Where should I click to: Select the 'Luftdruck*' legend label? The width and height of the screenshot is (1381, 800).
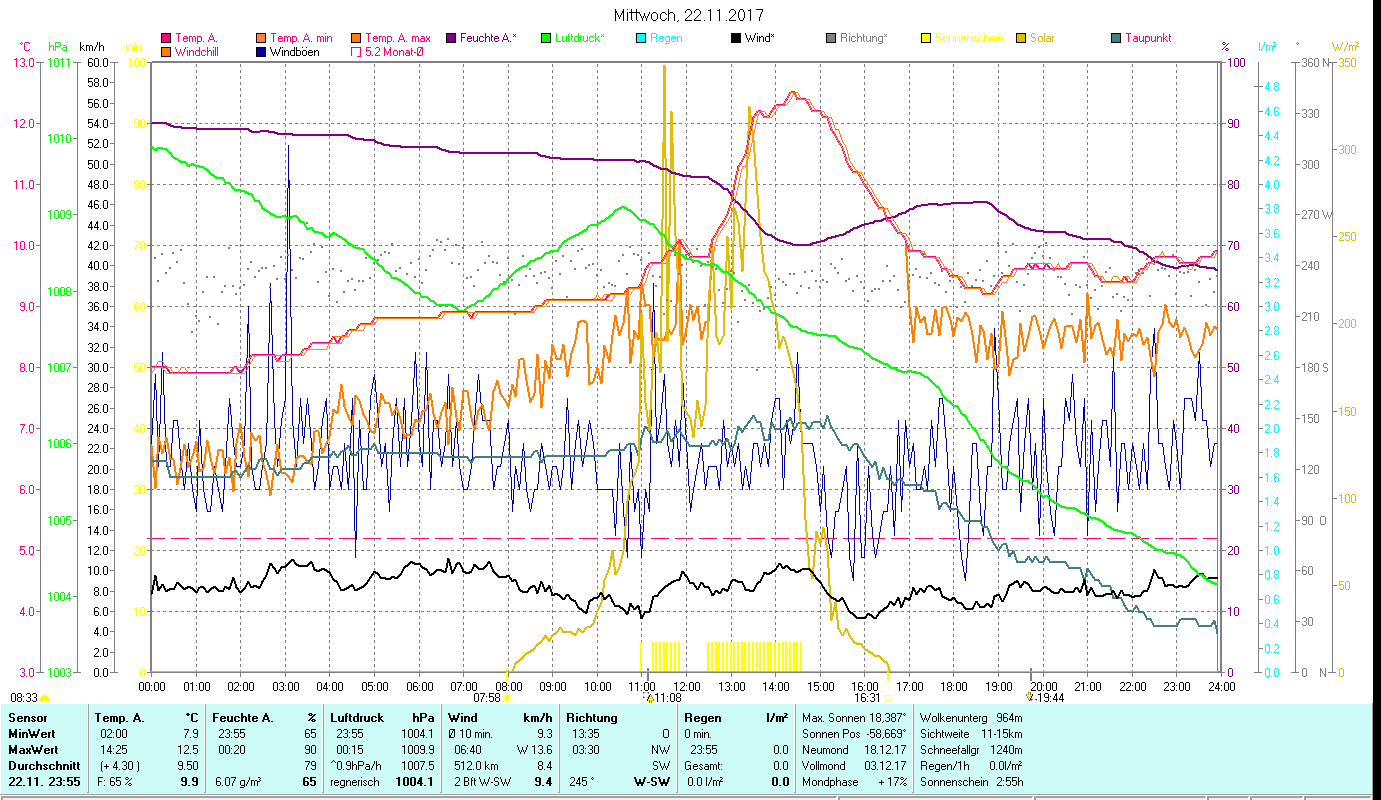click(x=581, y=38)
